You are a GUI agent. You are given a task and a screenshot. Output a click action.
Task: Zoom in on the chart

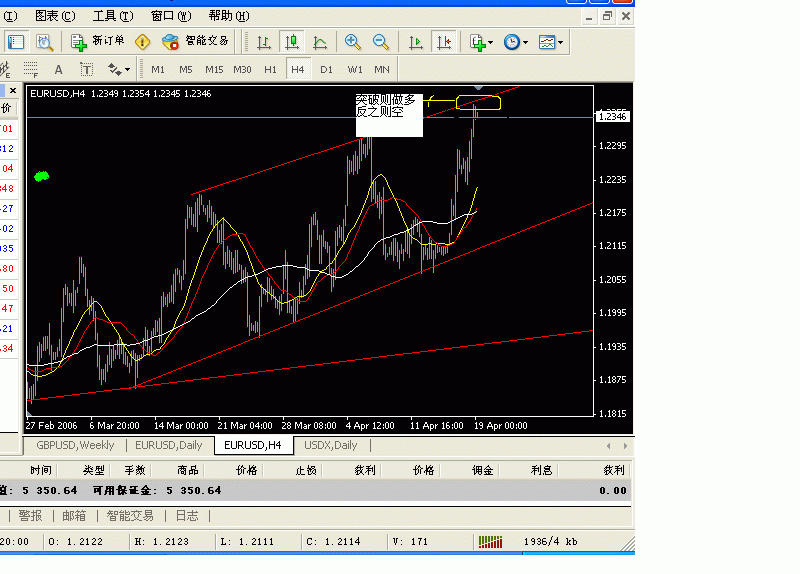point(353,42)
